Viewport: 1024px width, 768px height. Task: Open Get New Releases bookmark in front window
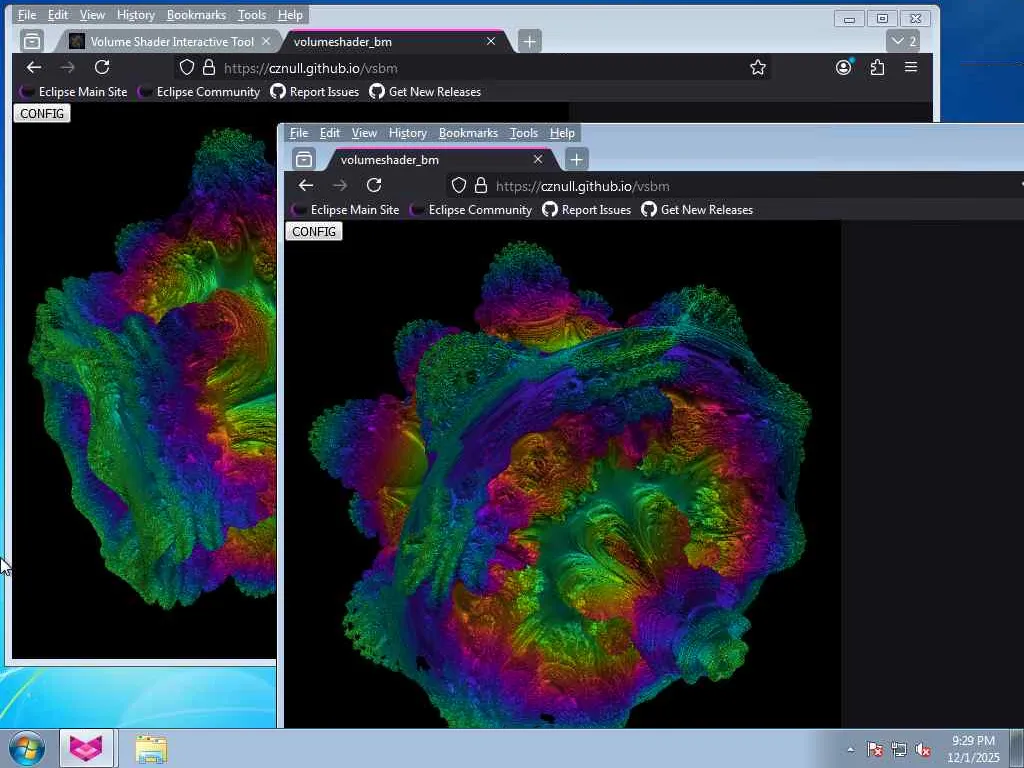pos(697,210)
